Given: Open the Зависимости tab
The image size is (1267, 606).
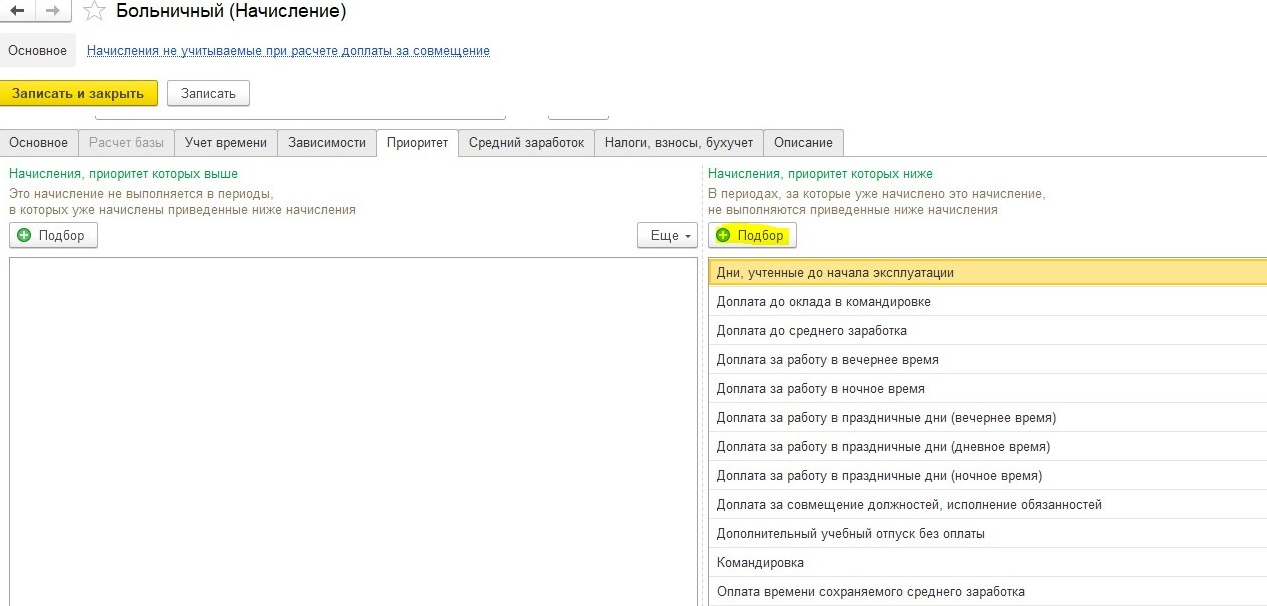Looking at the screenshot, I should (327, 143).
